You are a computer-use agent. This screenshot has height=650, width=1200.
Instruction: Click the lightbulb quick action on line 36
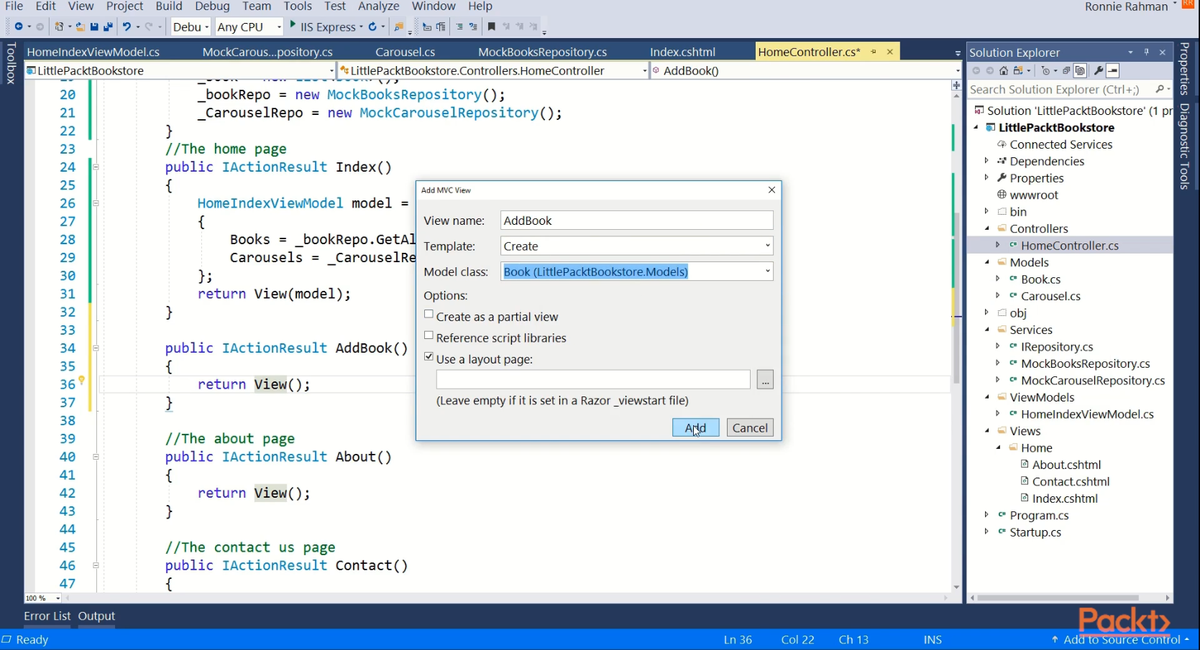(82, 382)
